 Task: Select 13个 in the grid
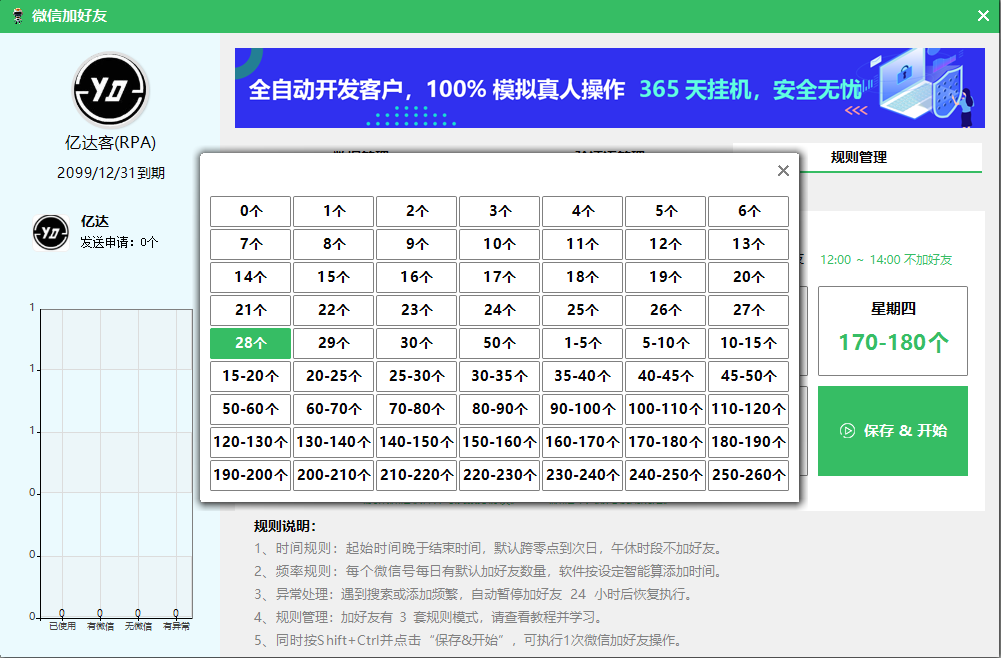(x=748, y=244)
